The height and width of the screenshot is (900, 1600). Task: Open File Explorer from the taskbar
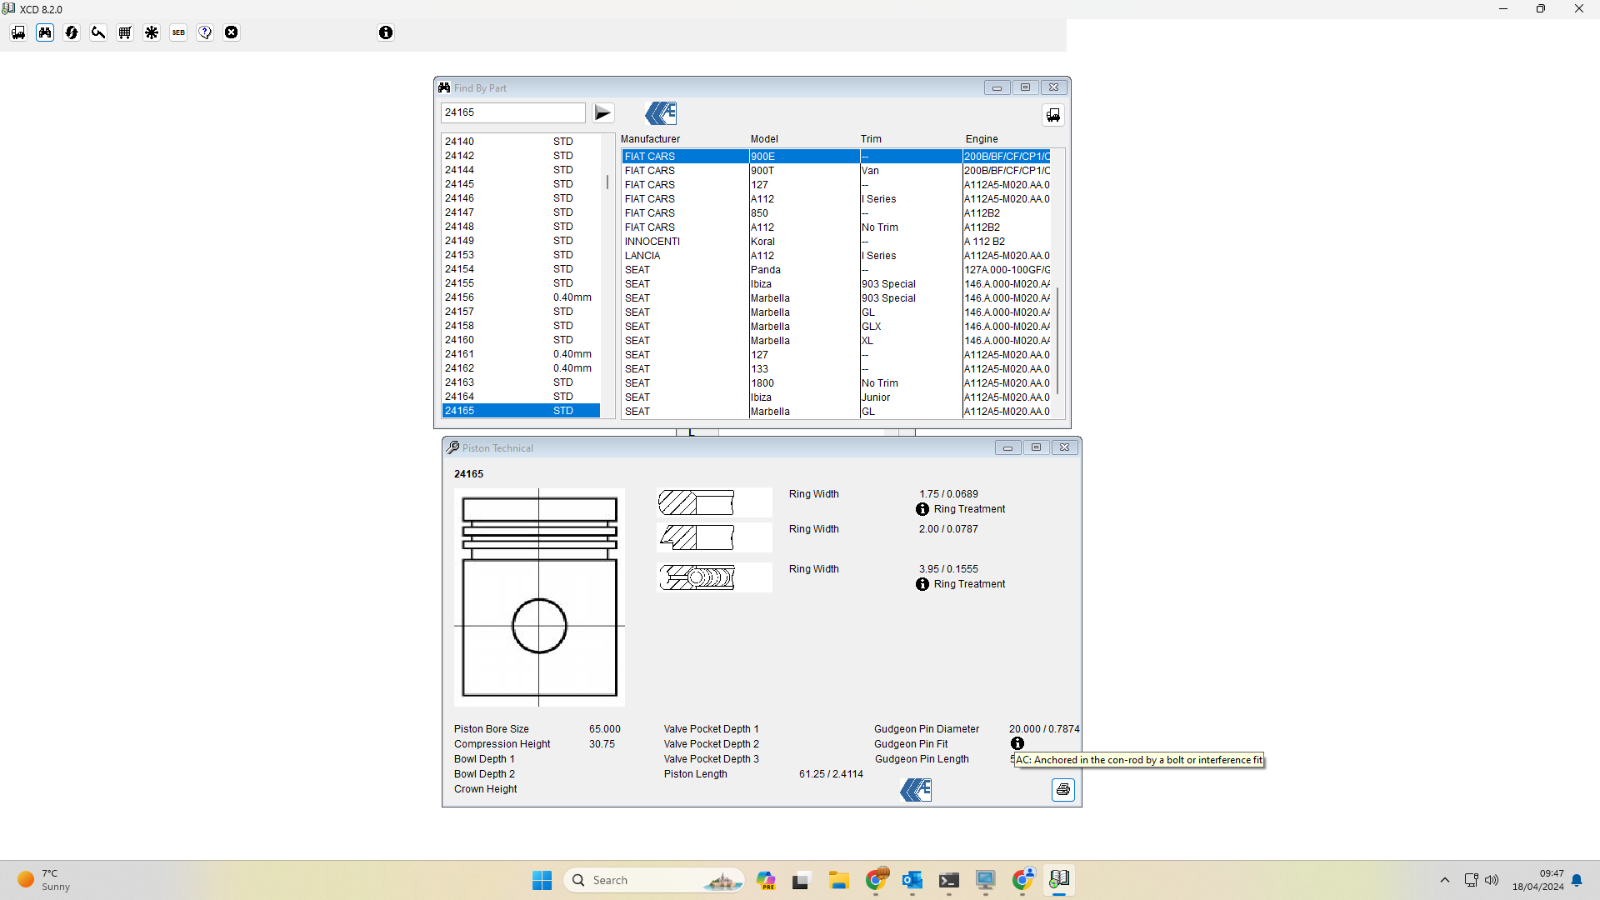coord(838,880)
